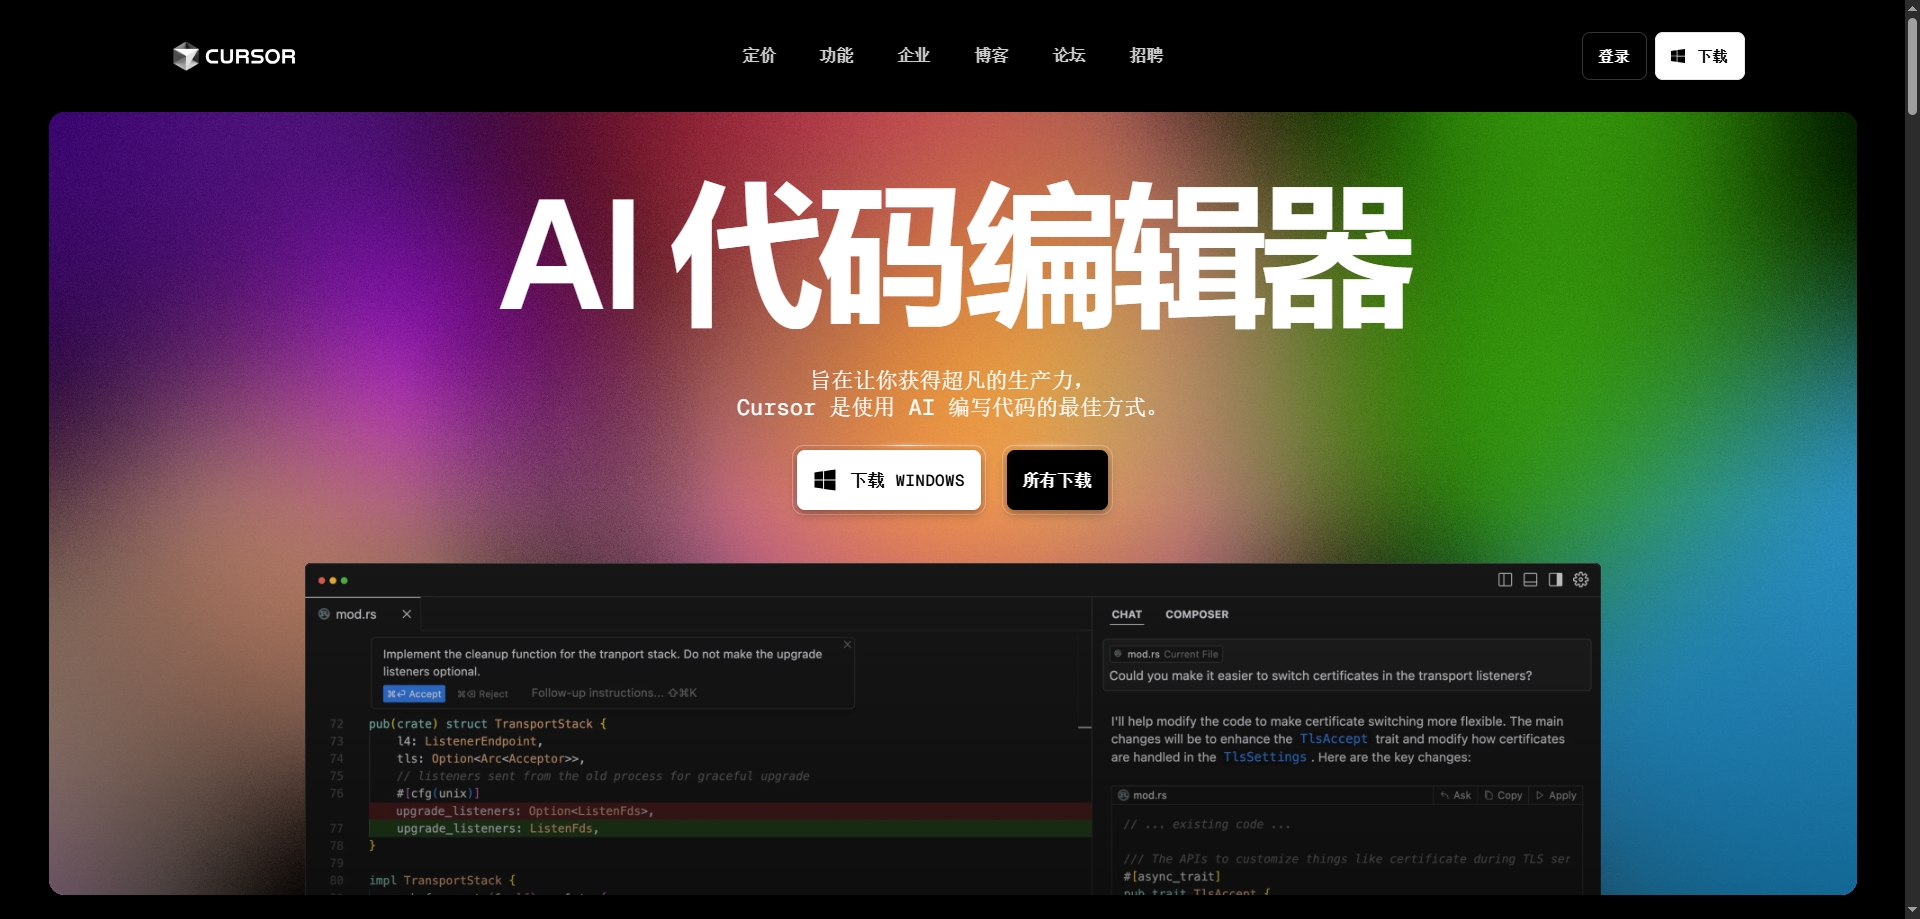This screenshot has height=919, width=1920.
Task: Click the settings gear icon in editor preview
Action: (x=1580, y=580)
